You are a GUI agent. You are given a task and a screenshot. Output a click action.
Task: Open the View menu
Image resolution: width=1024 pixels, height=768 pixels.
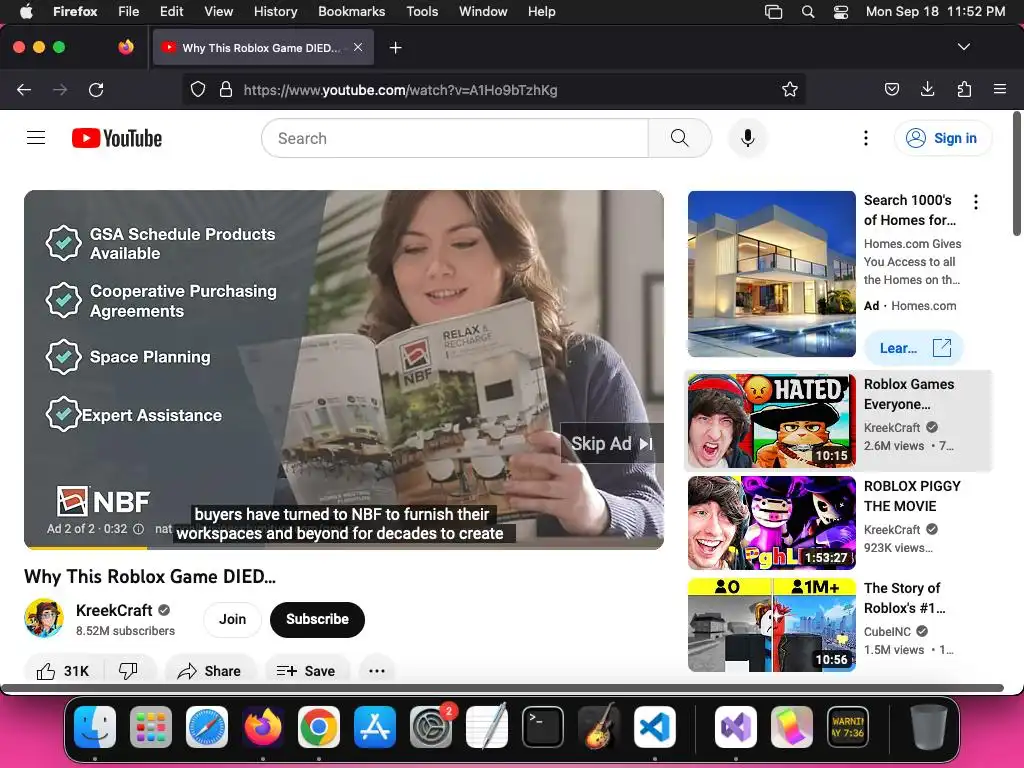pyautogui.click(x=218, y=12)
